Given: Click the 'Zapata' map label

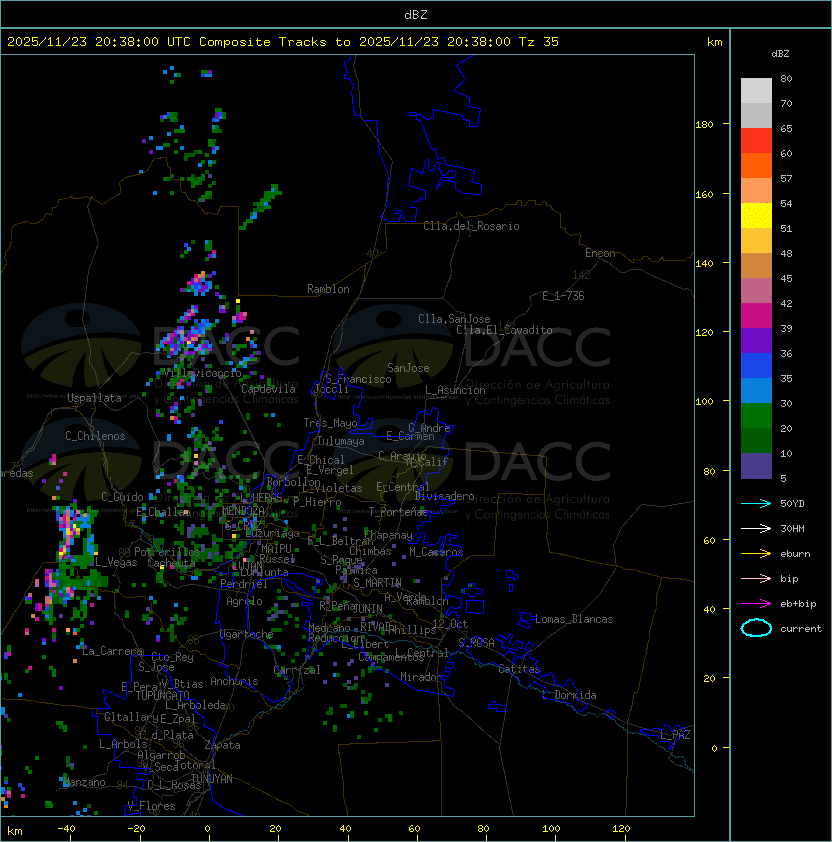Looking at the screenshot, I should (x=222, y=745).
